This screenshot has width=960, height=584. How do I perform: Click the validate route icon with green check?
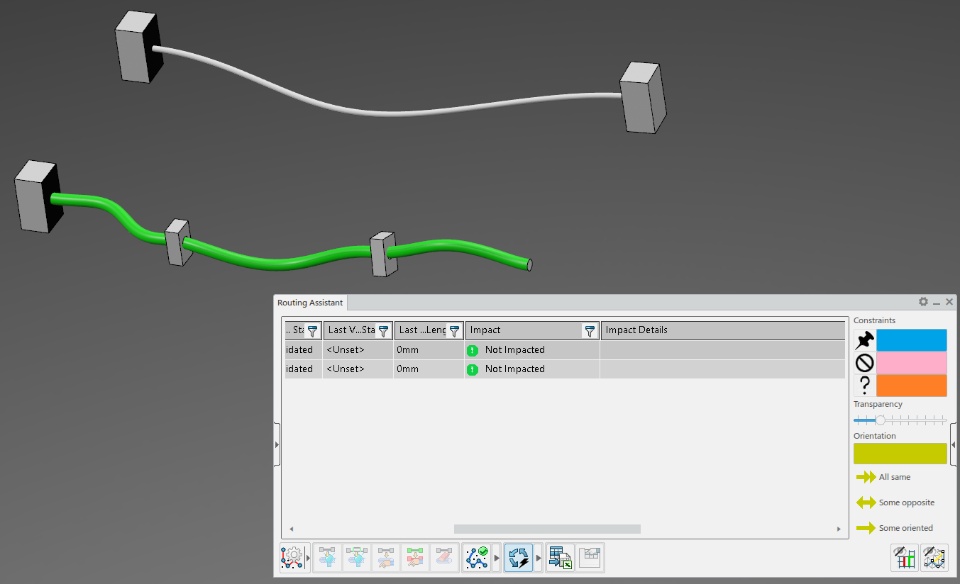477,558
